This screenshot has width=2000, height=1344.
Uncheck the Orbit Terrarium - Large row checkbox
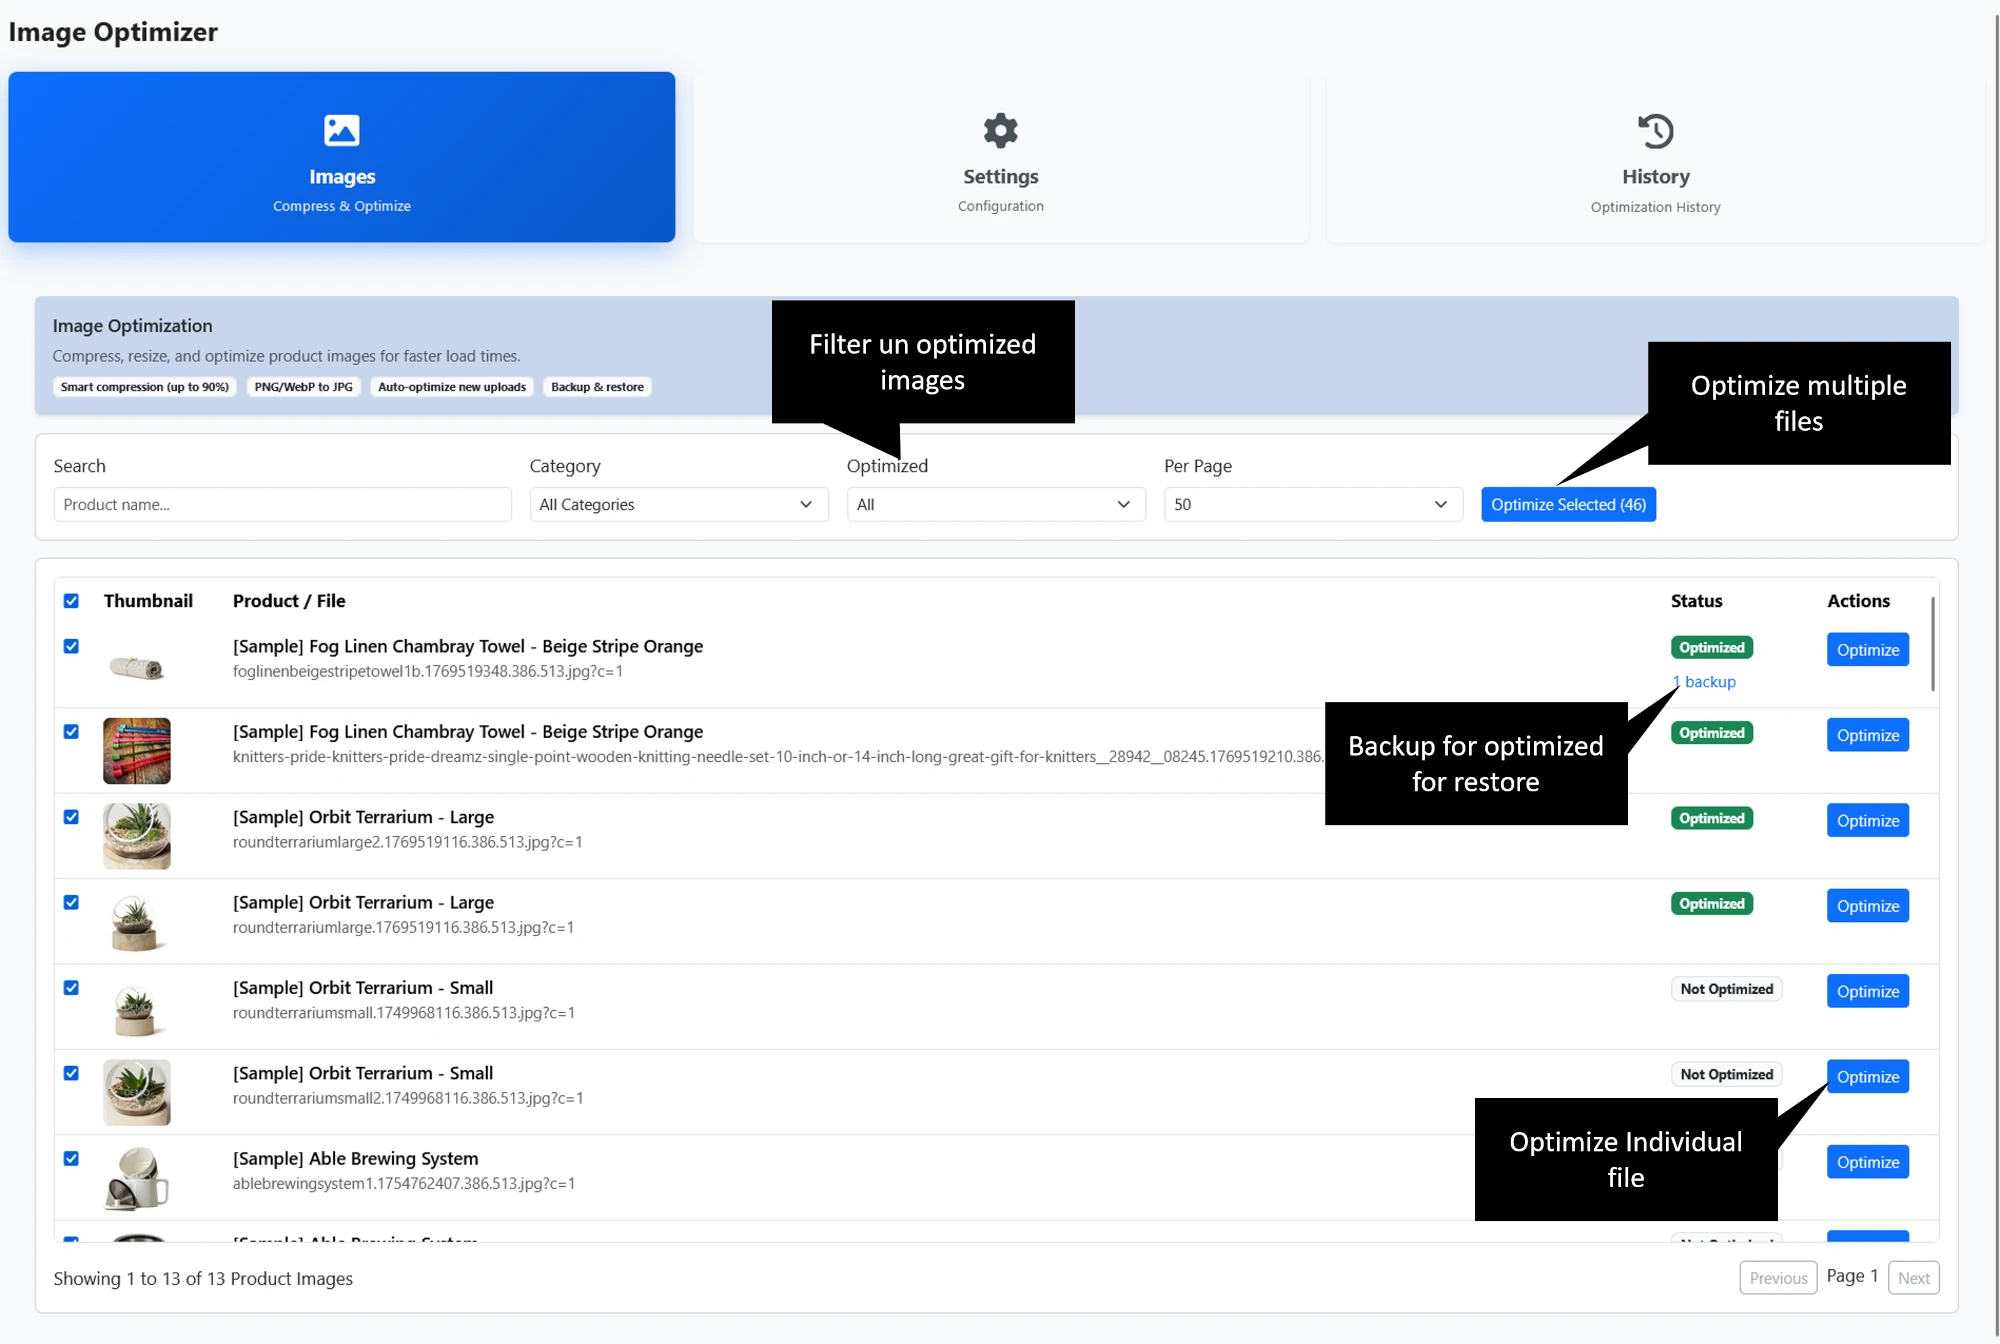[x=71, y=817]
